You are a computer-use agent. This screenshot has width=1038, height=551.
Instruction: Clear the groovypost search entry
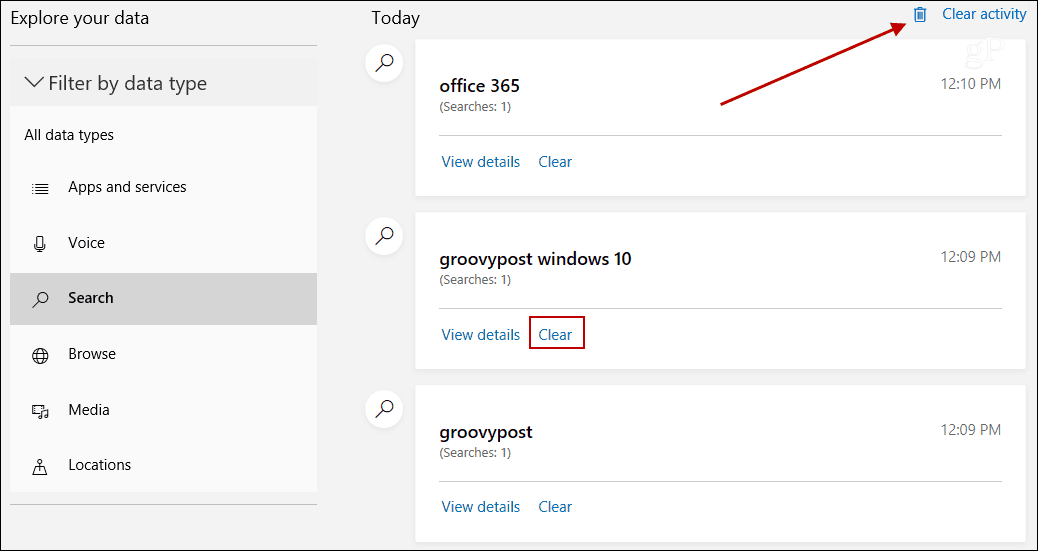555,507
